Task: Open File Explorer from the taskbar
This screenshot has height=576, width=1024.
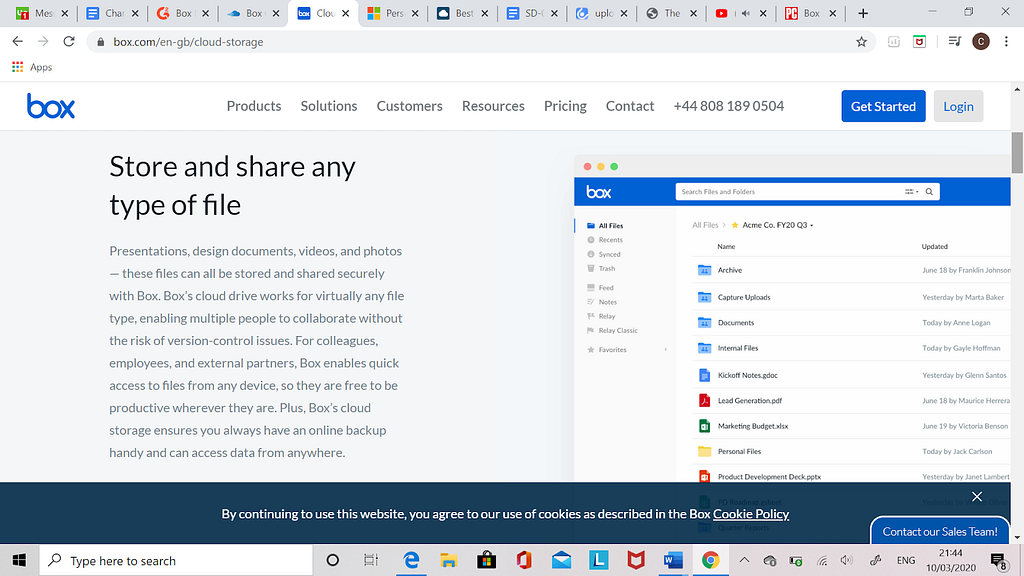Action: (x=448, y=560)
